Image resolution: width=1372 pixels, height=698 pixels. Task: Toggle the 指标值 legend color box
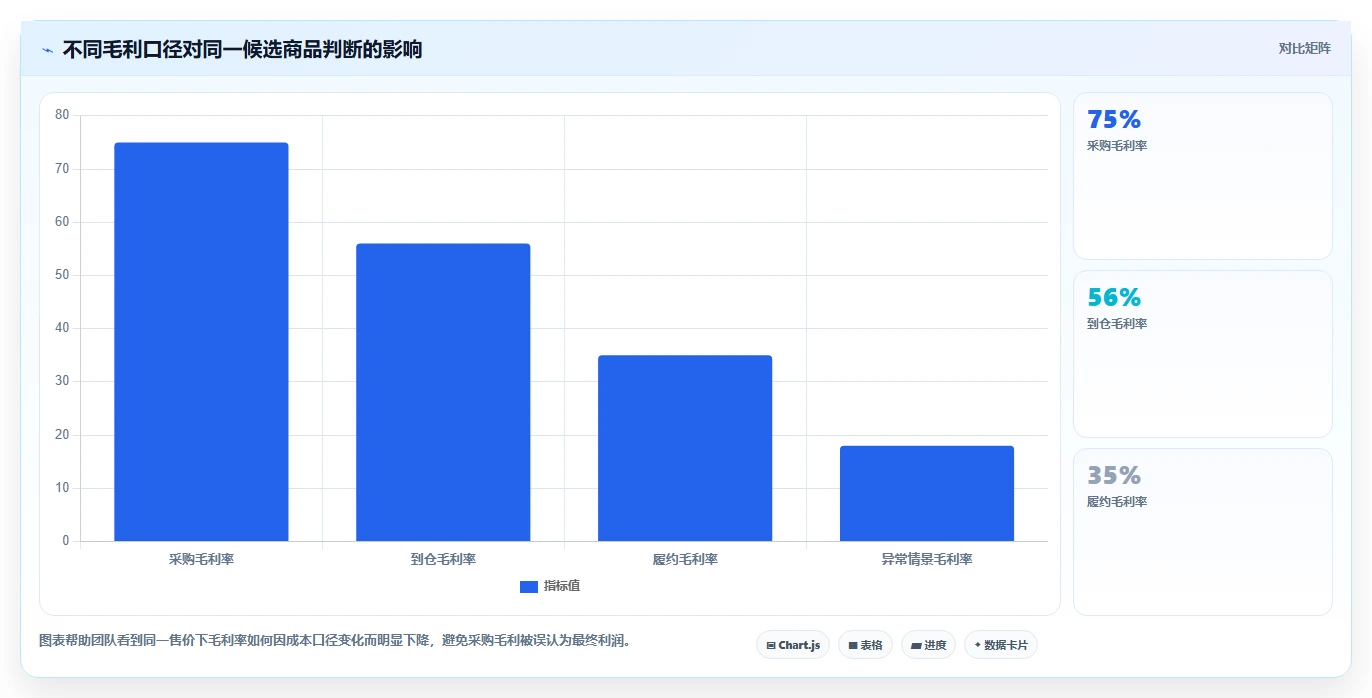[x=529, y=586]
